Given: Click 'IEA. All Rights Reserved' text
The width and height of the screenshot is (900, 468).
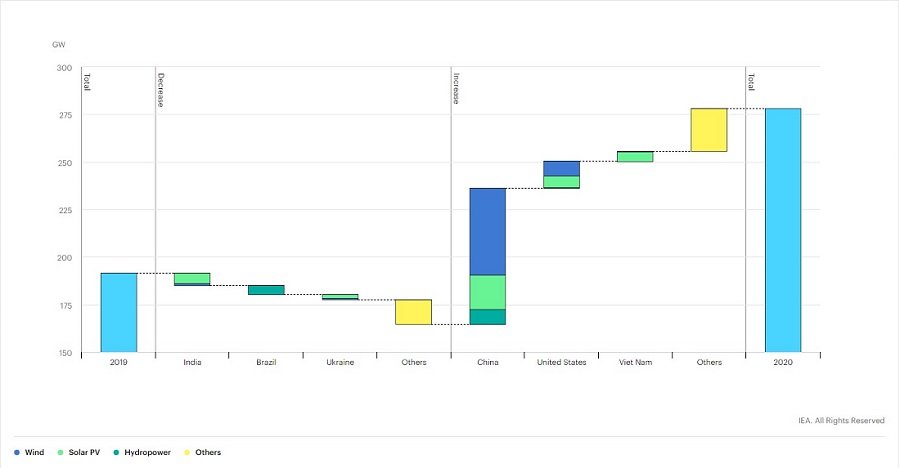Looking at the screenshot, I should (841, 421).
